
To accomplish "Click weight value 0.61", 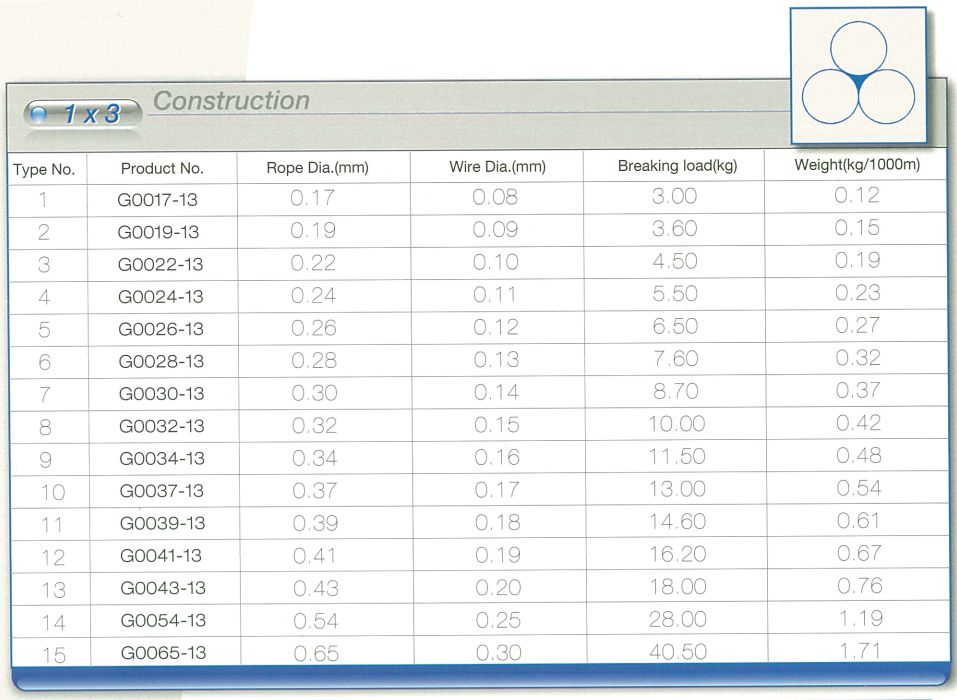I will click(x=859, y=520).
